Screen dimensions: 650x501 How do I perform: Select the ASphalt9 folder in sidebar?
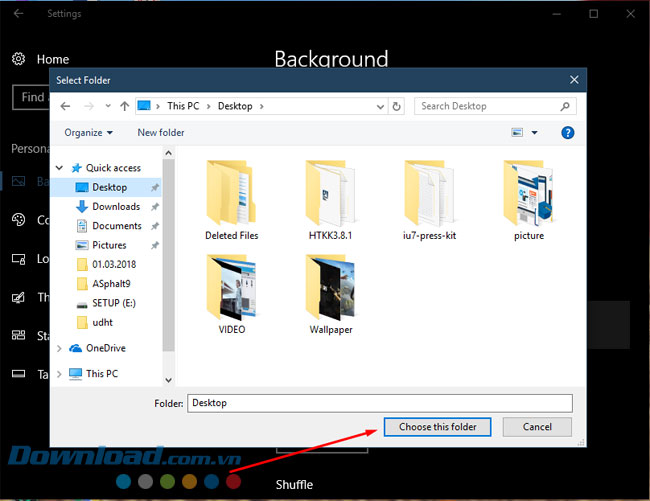click(x=111, y=284)
